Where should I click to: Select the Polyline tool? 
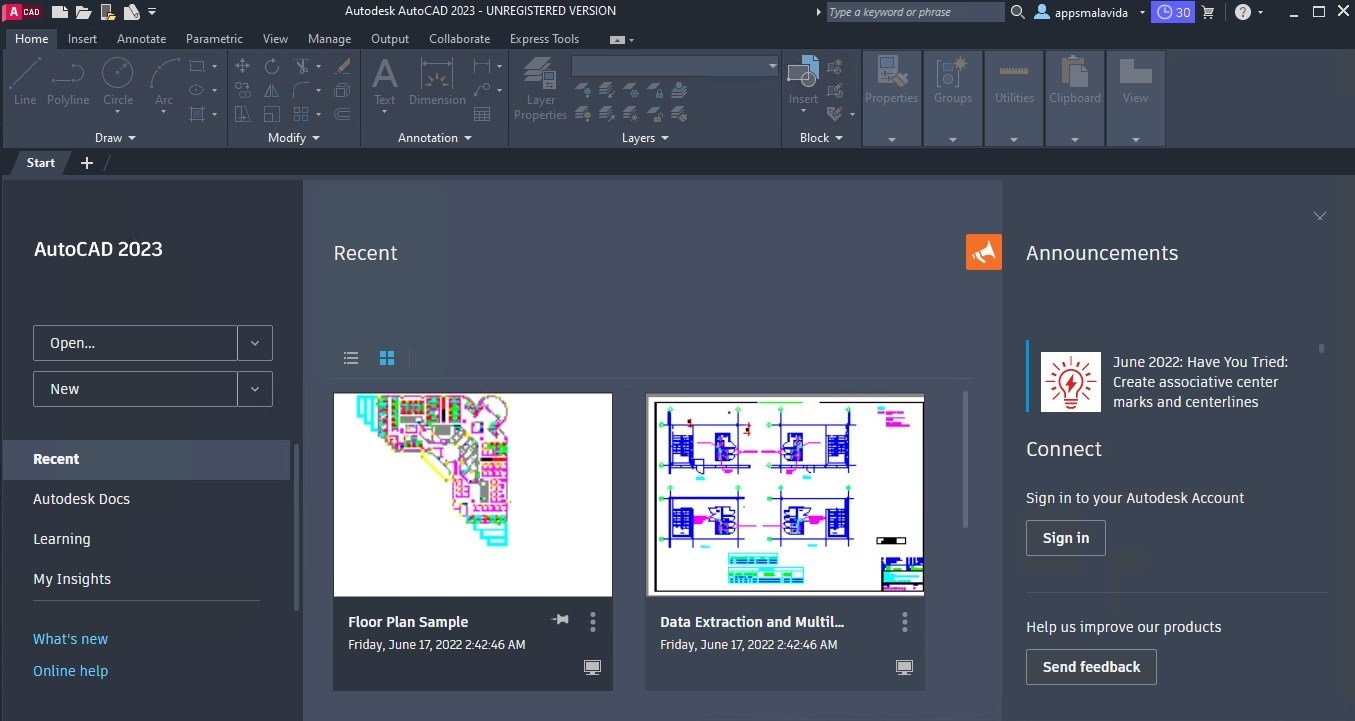point(68,81)
